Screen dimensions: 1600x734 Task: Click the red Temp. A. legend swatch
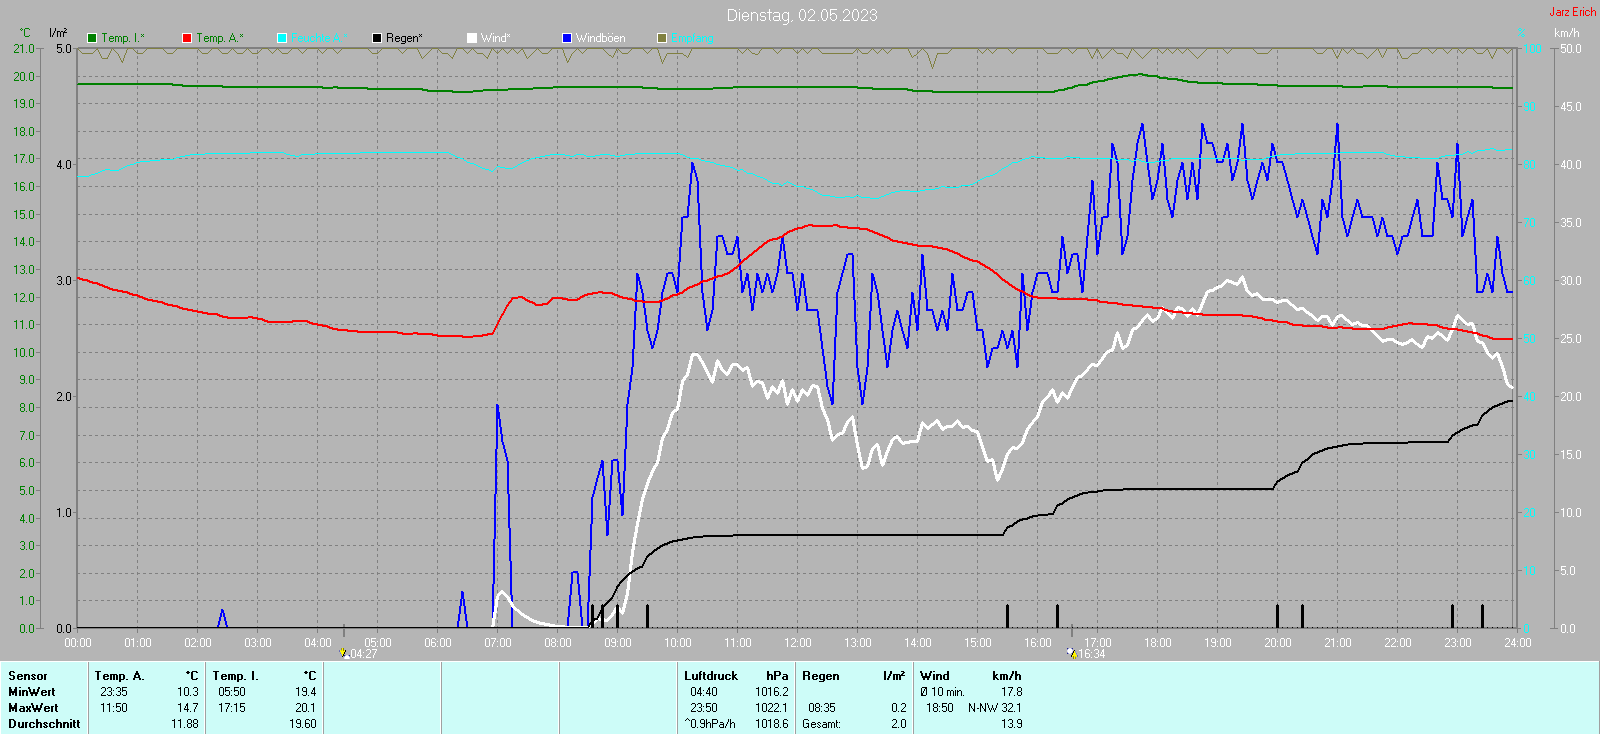(x=187, y=38)
